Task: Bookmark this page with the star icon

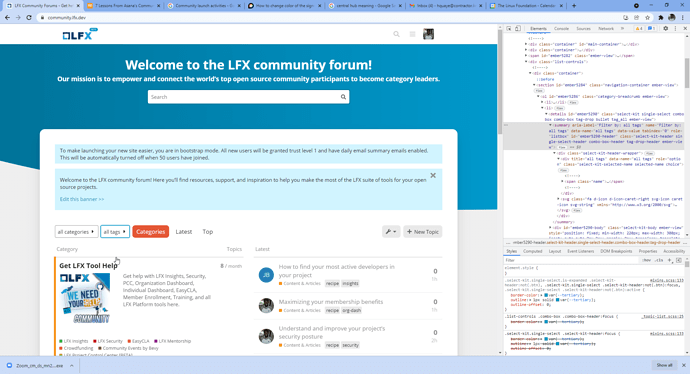Action: (x=647, y=18)
